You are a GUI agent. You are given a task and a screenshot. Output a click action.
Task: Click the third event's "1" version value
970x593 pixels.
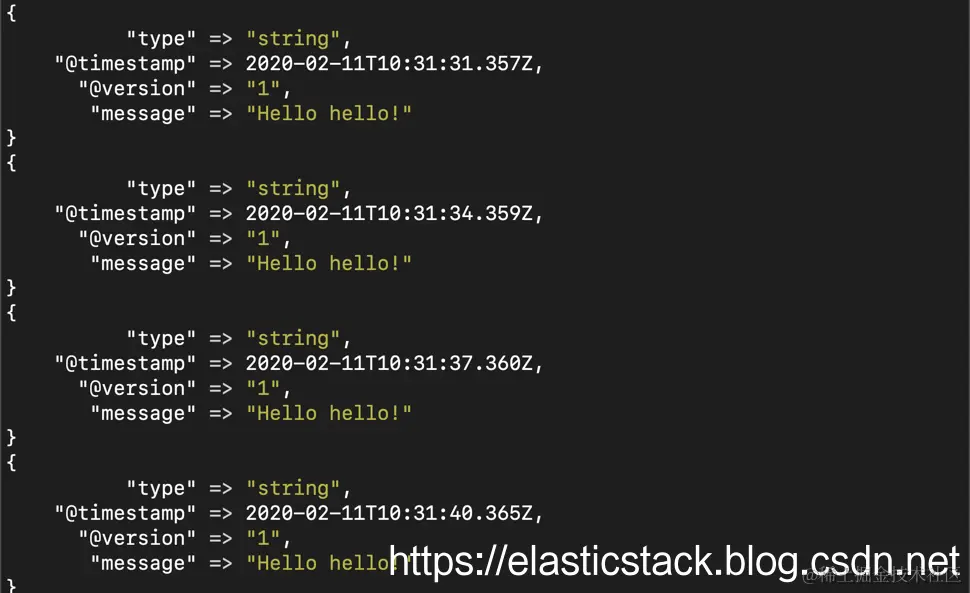[263, 388]
